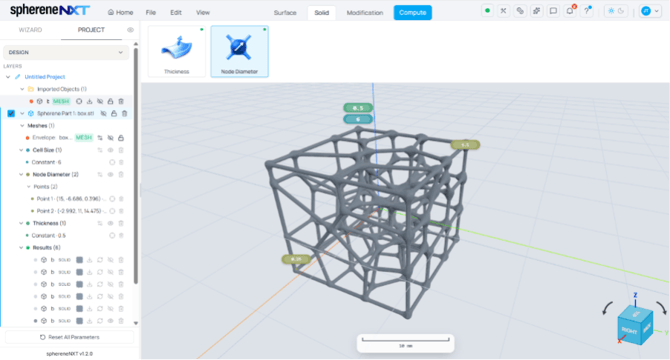Switch to the Surface tab
The width and height of the screenshot is (670, 360).
tap(285, 12)
